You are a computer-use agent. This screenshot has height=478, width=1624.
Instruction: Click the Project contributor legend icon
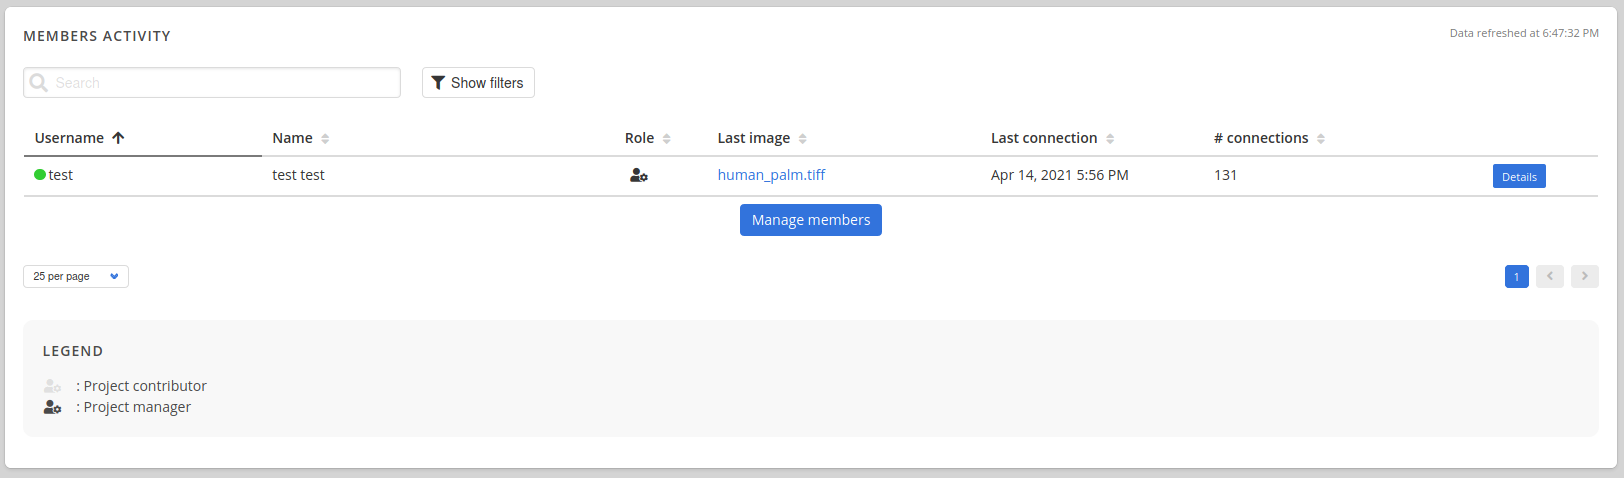click(x=53, y=386)
